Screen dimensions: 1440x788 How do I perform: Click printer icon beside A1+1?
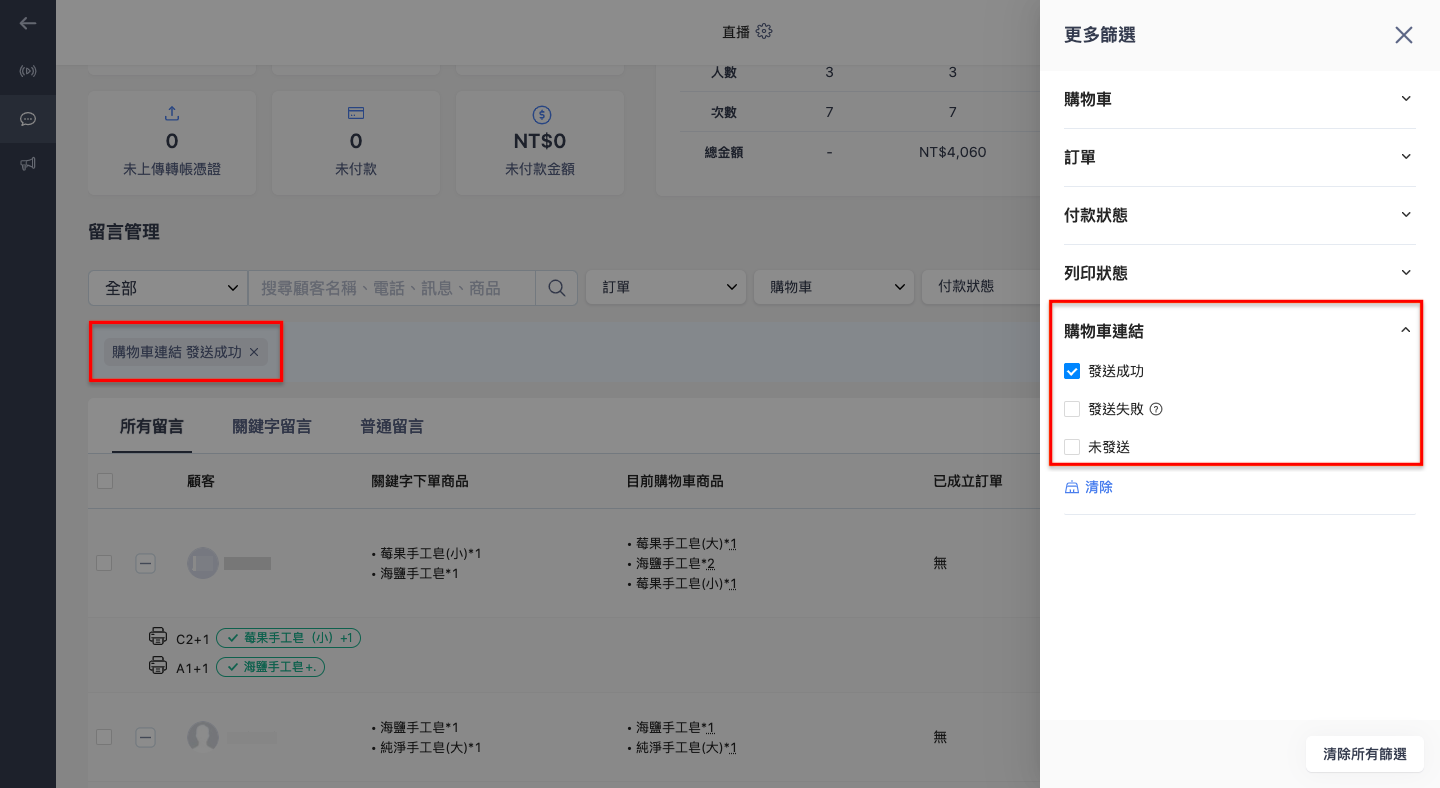tap(158, 666)
